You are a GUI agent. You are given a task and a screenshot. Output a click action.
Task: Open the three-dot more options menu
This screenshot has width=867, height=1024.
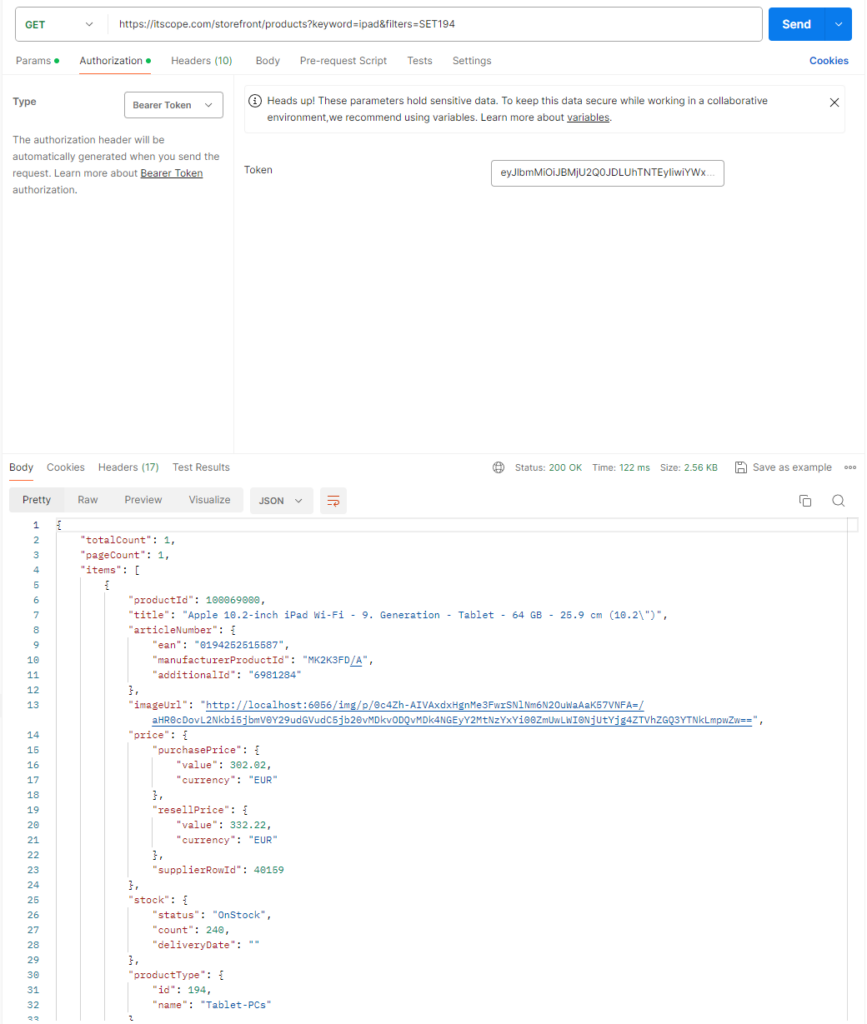tap(850, 468)
